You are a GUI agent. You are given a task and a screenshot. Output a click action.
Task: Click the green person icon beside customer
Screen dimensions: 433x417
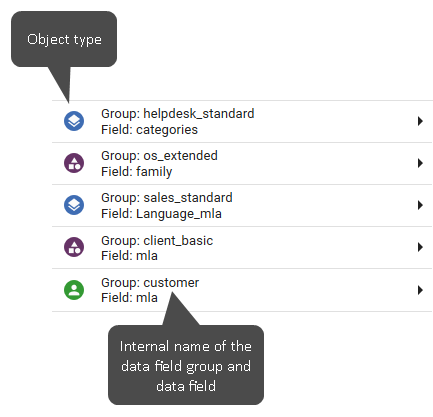pos(74,290)
